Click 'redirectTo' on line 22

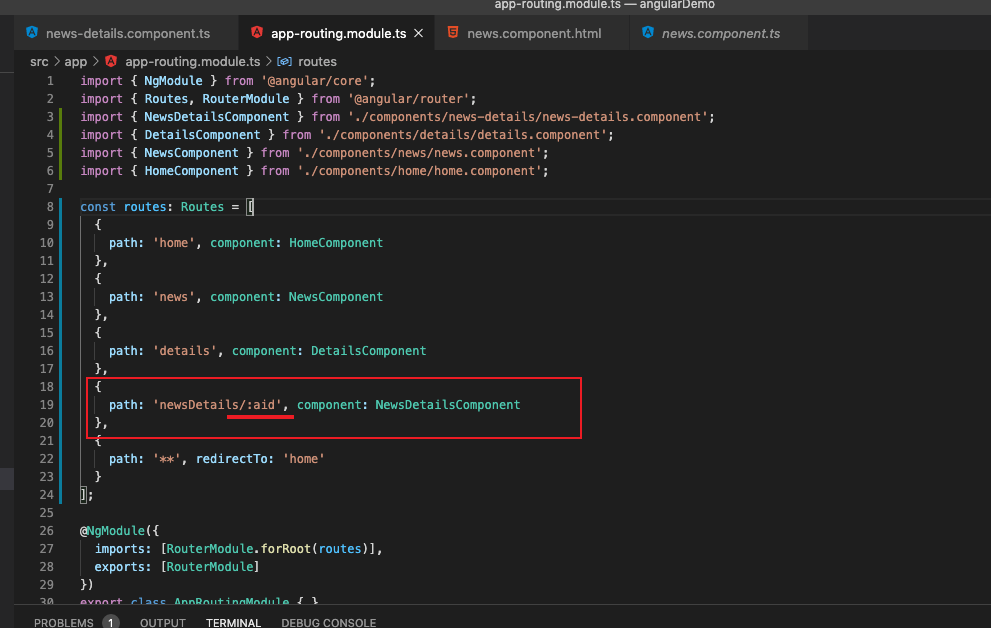[231, 459]
